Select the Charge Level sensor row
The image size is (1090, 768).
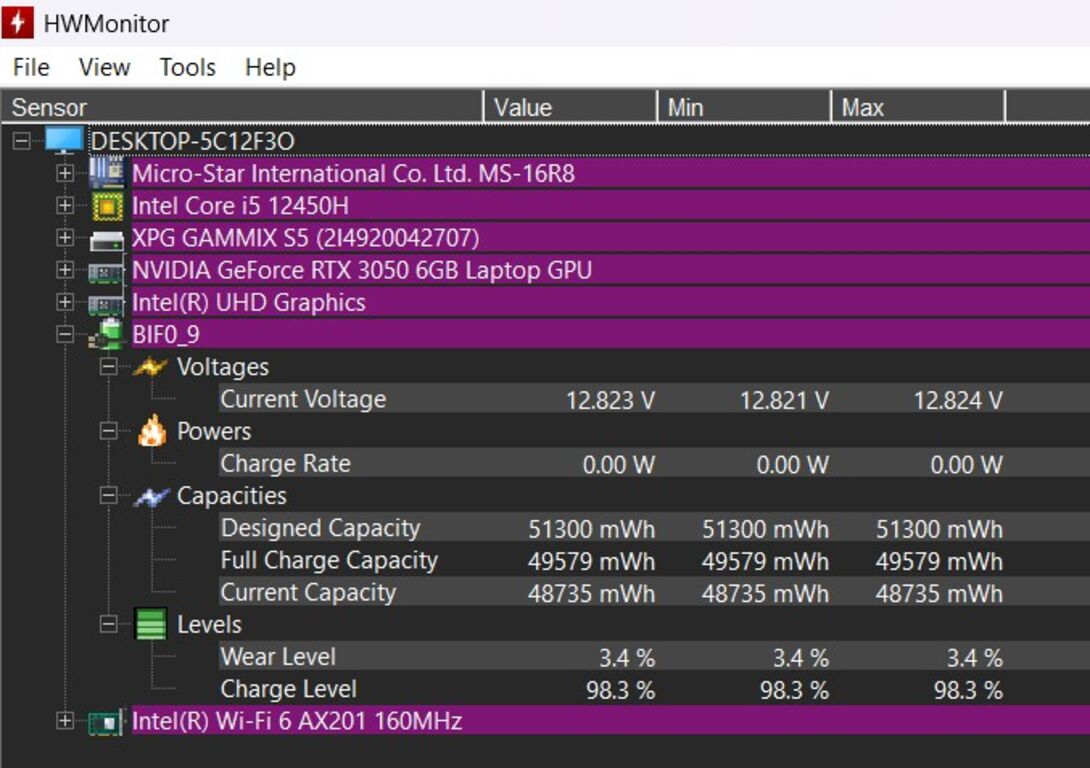(x=654, y=689)
